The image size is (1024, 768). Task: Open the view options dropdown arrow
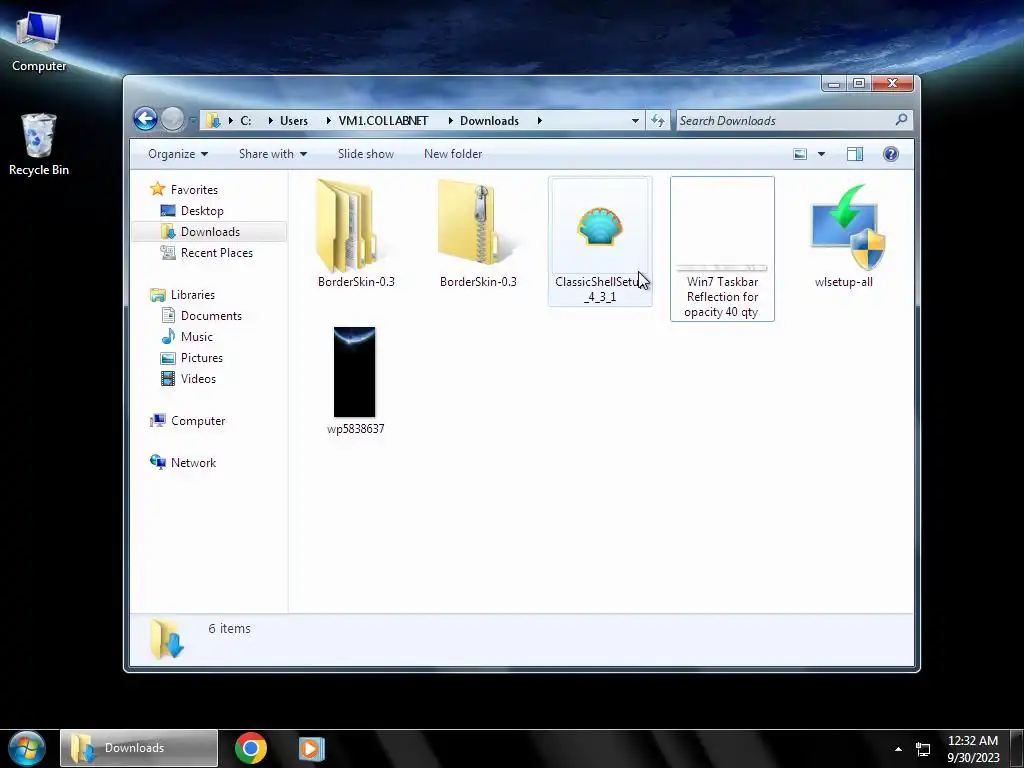[x=821, y=154]
